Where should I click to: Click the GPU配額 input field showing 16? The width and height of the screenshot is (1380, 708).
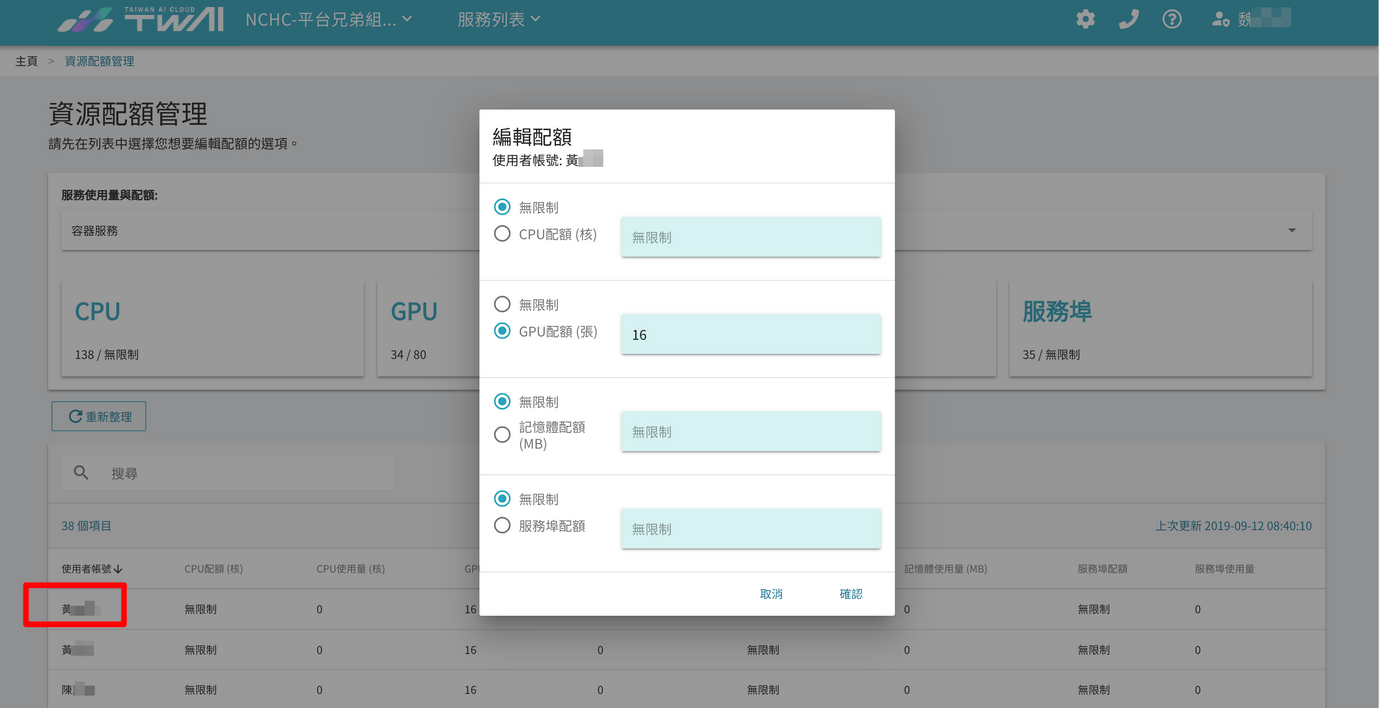[x=751, y=334]
